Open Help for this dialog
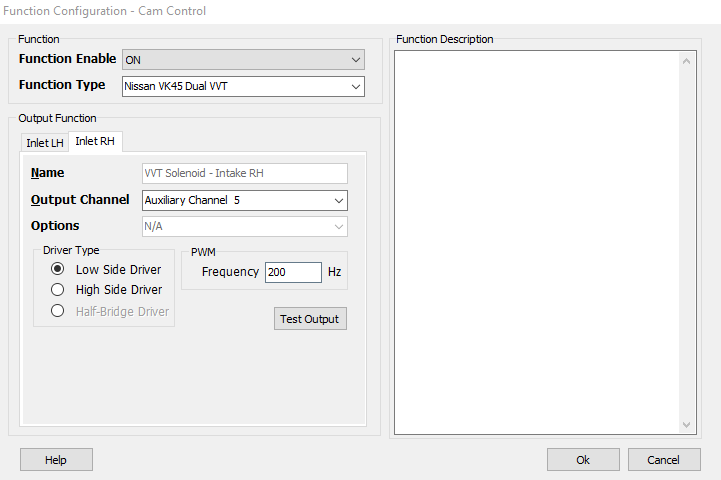Image resolution: width=721 pixels, height=480 pixels. click(x=56, y=459)
